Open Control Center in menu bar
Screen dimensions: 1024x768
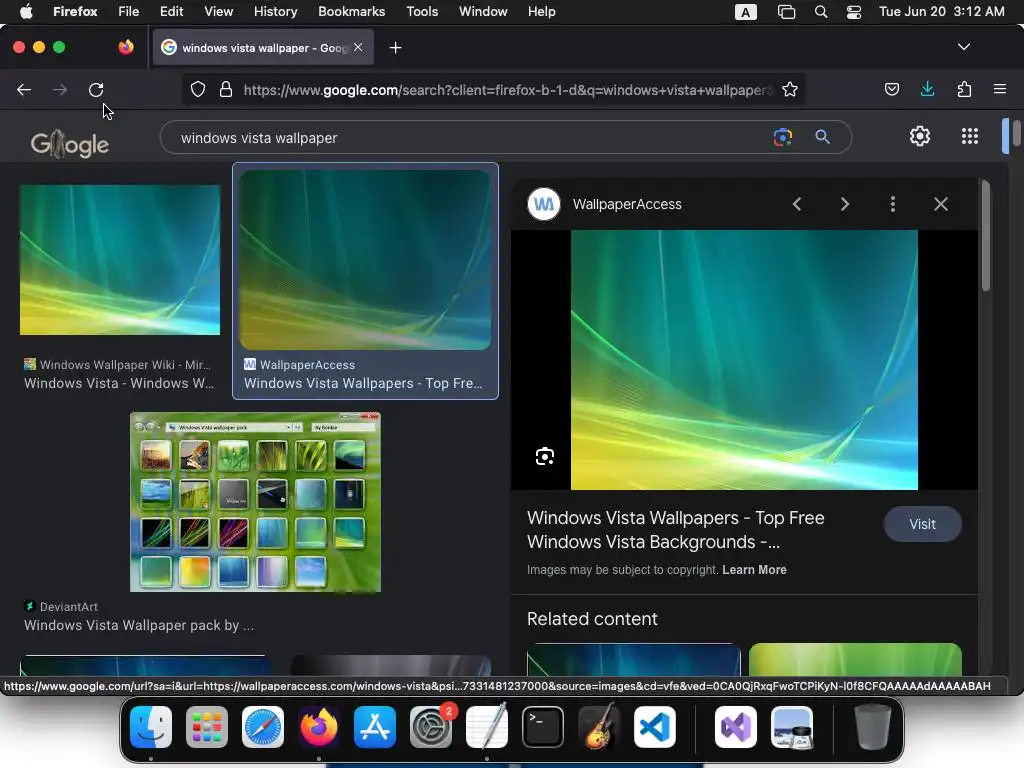point(854,12)
